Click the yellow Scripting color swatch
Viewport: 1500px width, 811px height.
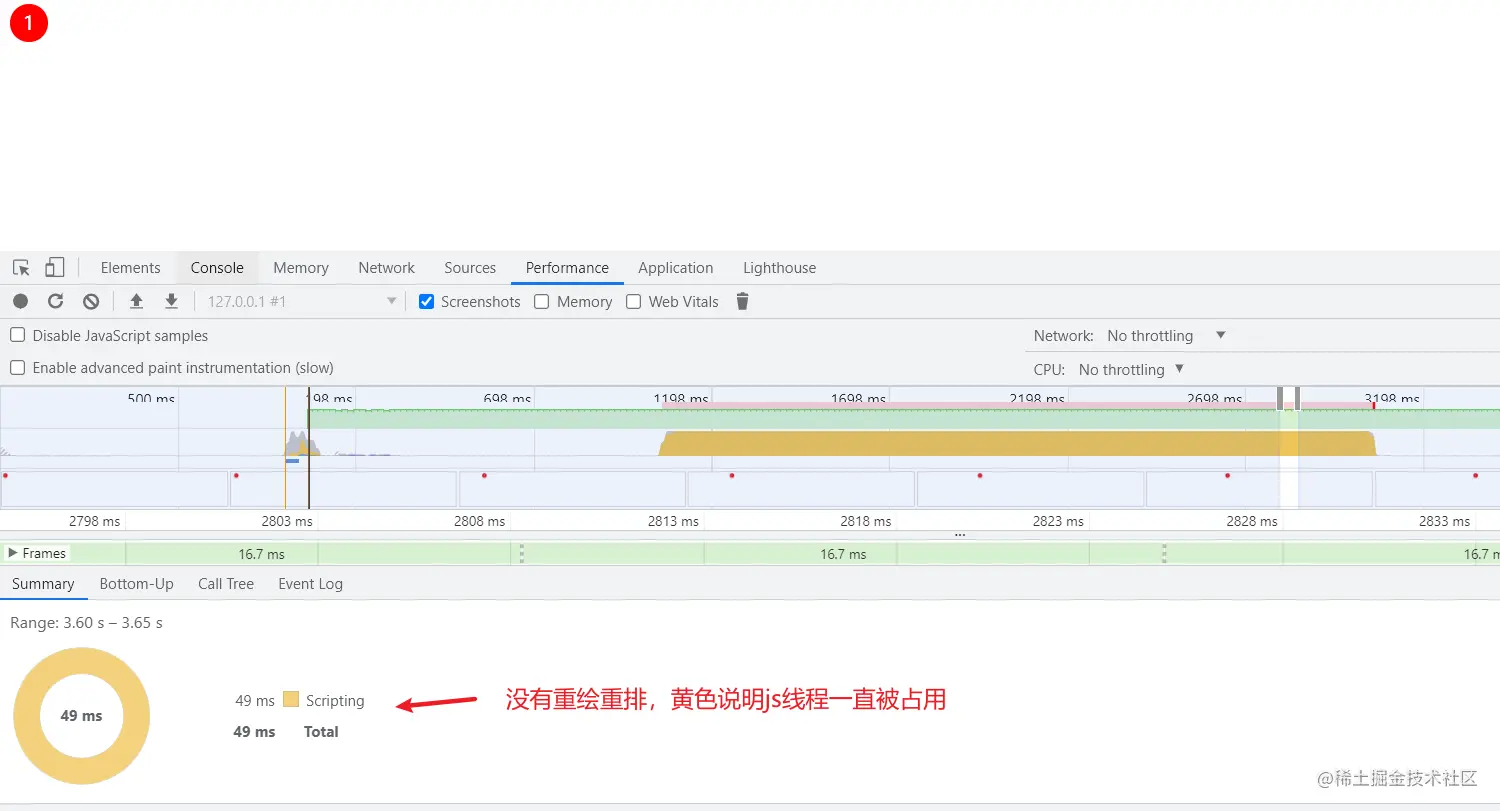click(291, 700)
